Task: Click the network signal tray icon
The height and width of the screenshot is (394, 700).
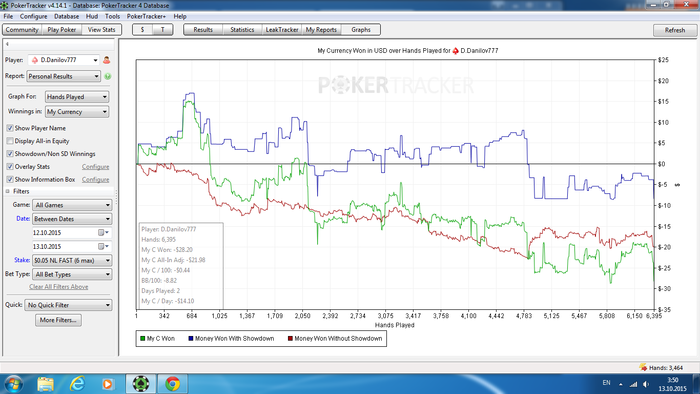Action: point(633,384)
